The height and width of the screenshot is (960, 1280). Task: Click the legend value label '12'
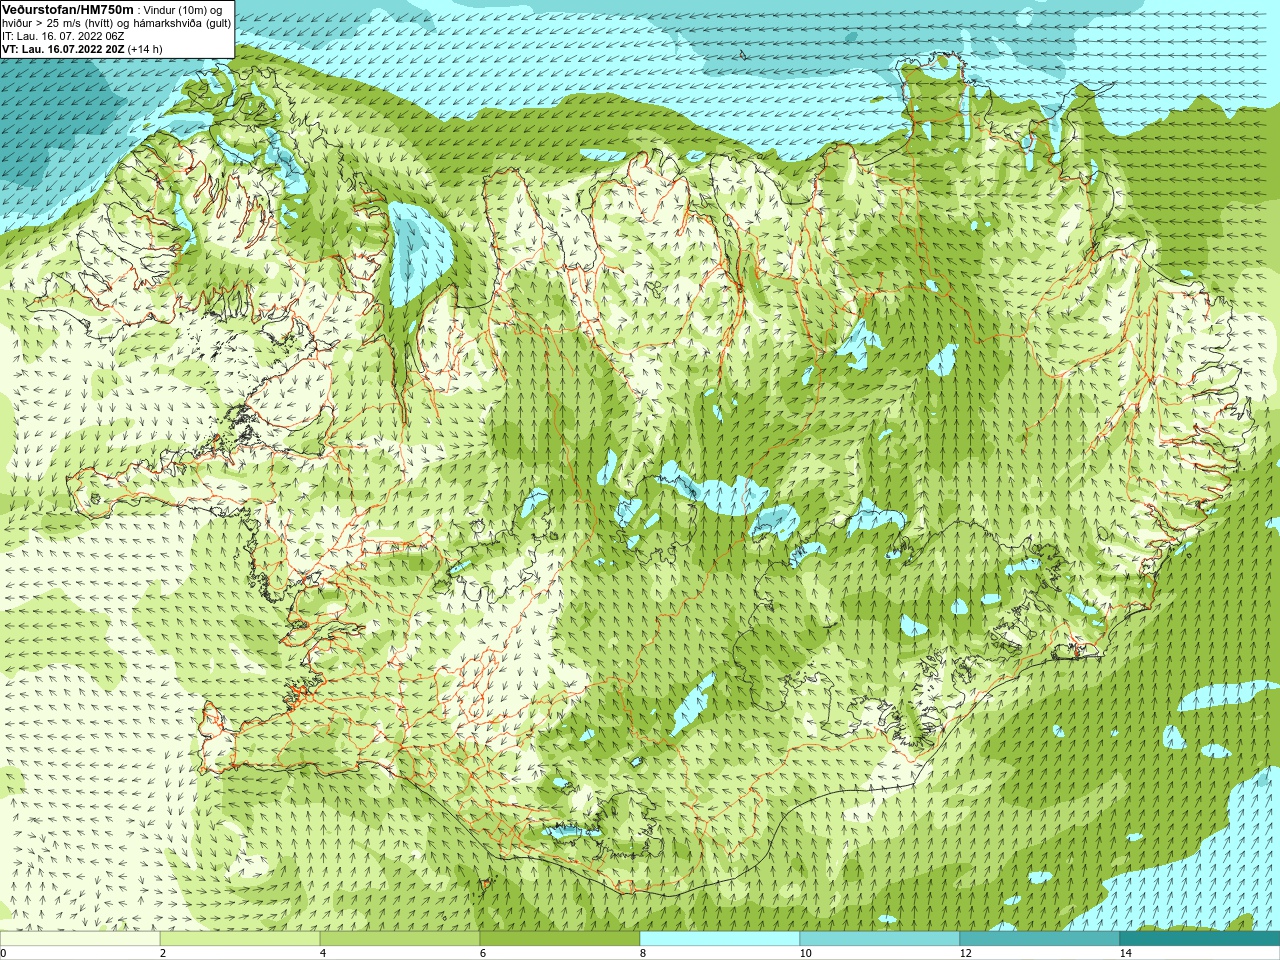click(965, 953)
